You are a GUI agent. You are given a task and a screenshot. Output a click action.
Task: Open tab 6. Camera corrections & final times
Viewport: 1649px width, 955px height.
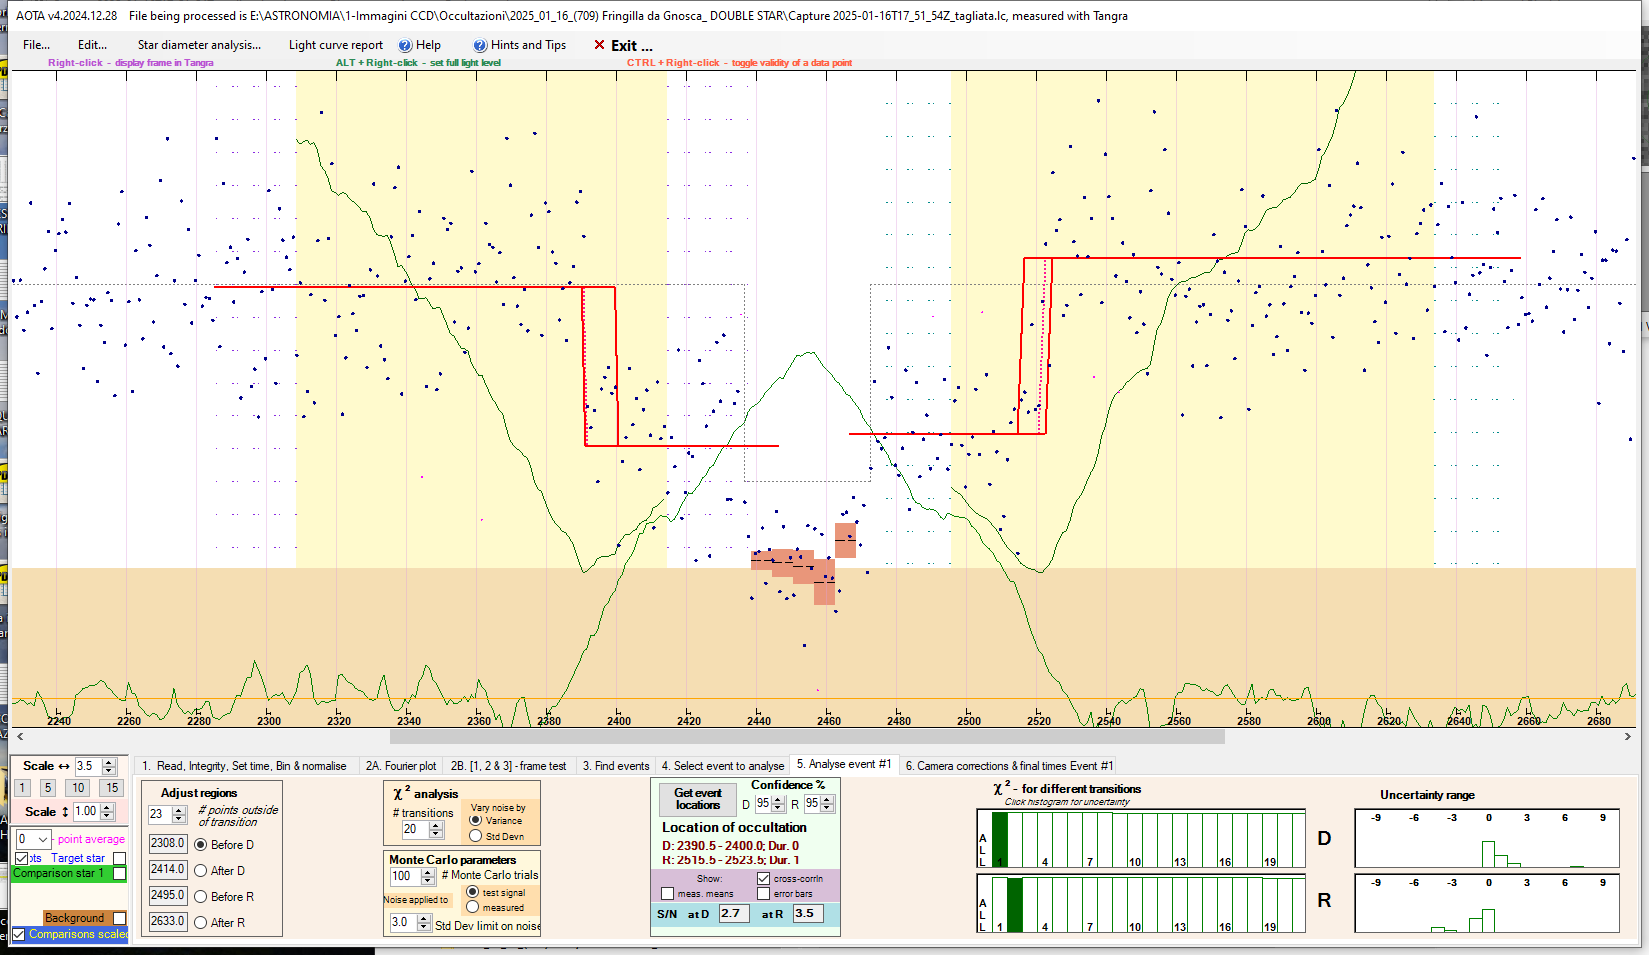click(1009, 766)
